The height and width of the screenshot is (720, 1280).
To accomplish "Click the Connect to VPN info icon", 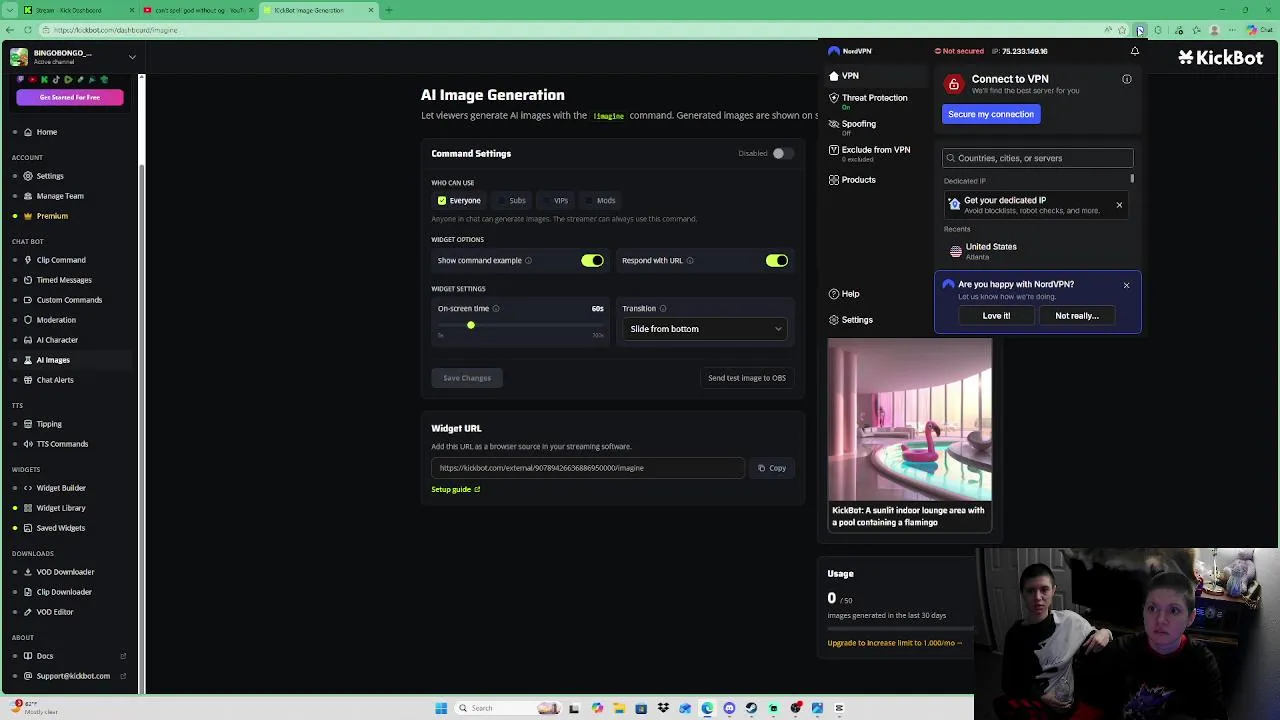I will tap(1127, 79).
